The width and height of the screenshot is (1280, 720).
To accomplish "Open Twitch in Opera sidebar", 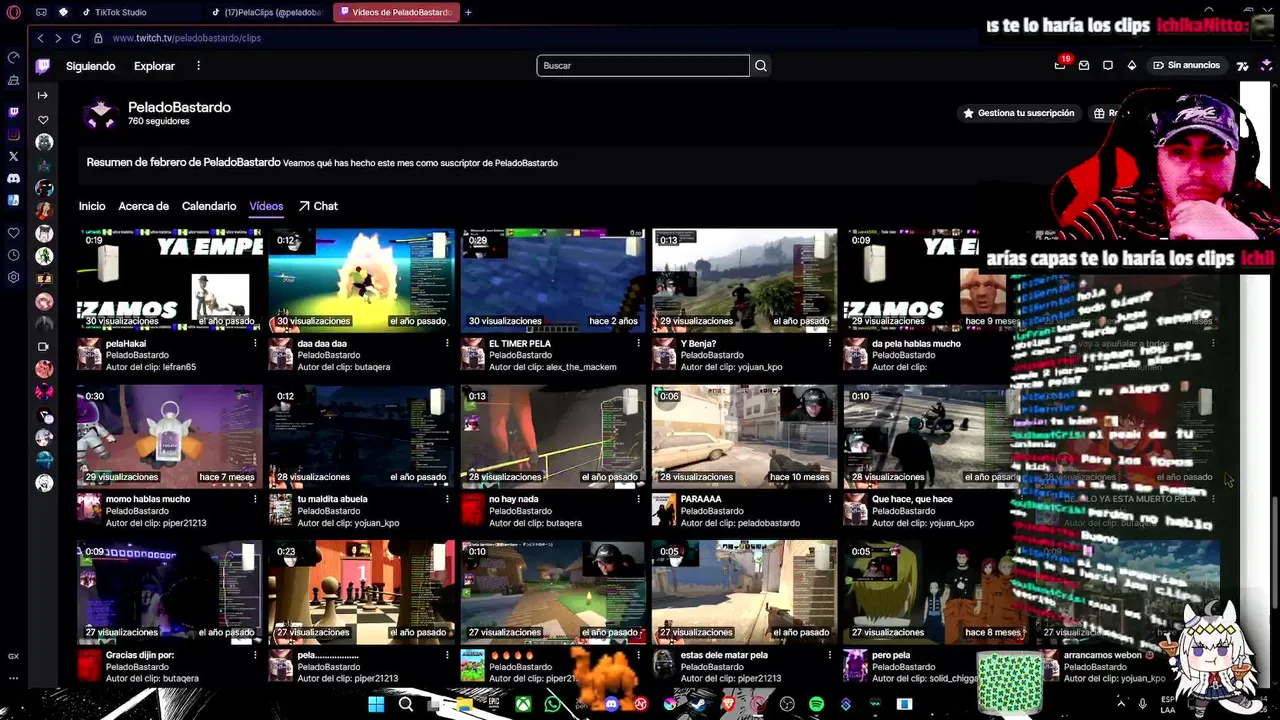I will tap(14, 112).
